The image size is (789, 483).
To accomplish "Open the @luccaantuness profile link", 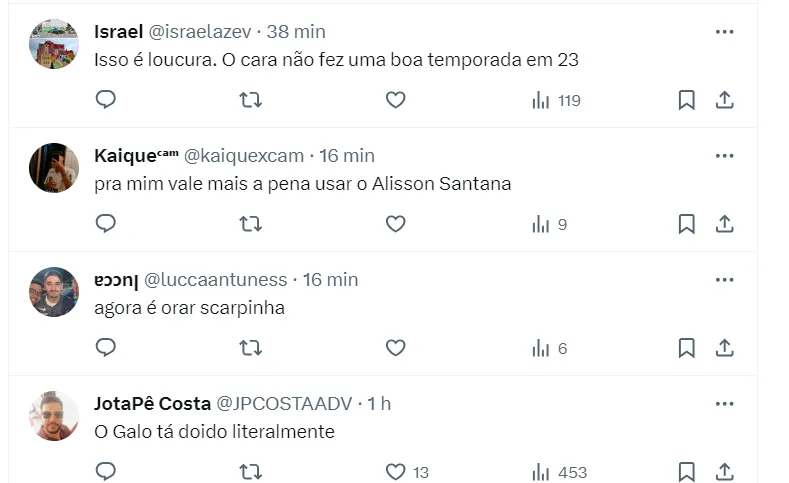I will click(216, 280).
